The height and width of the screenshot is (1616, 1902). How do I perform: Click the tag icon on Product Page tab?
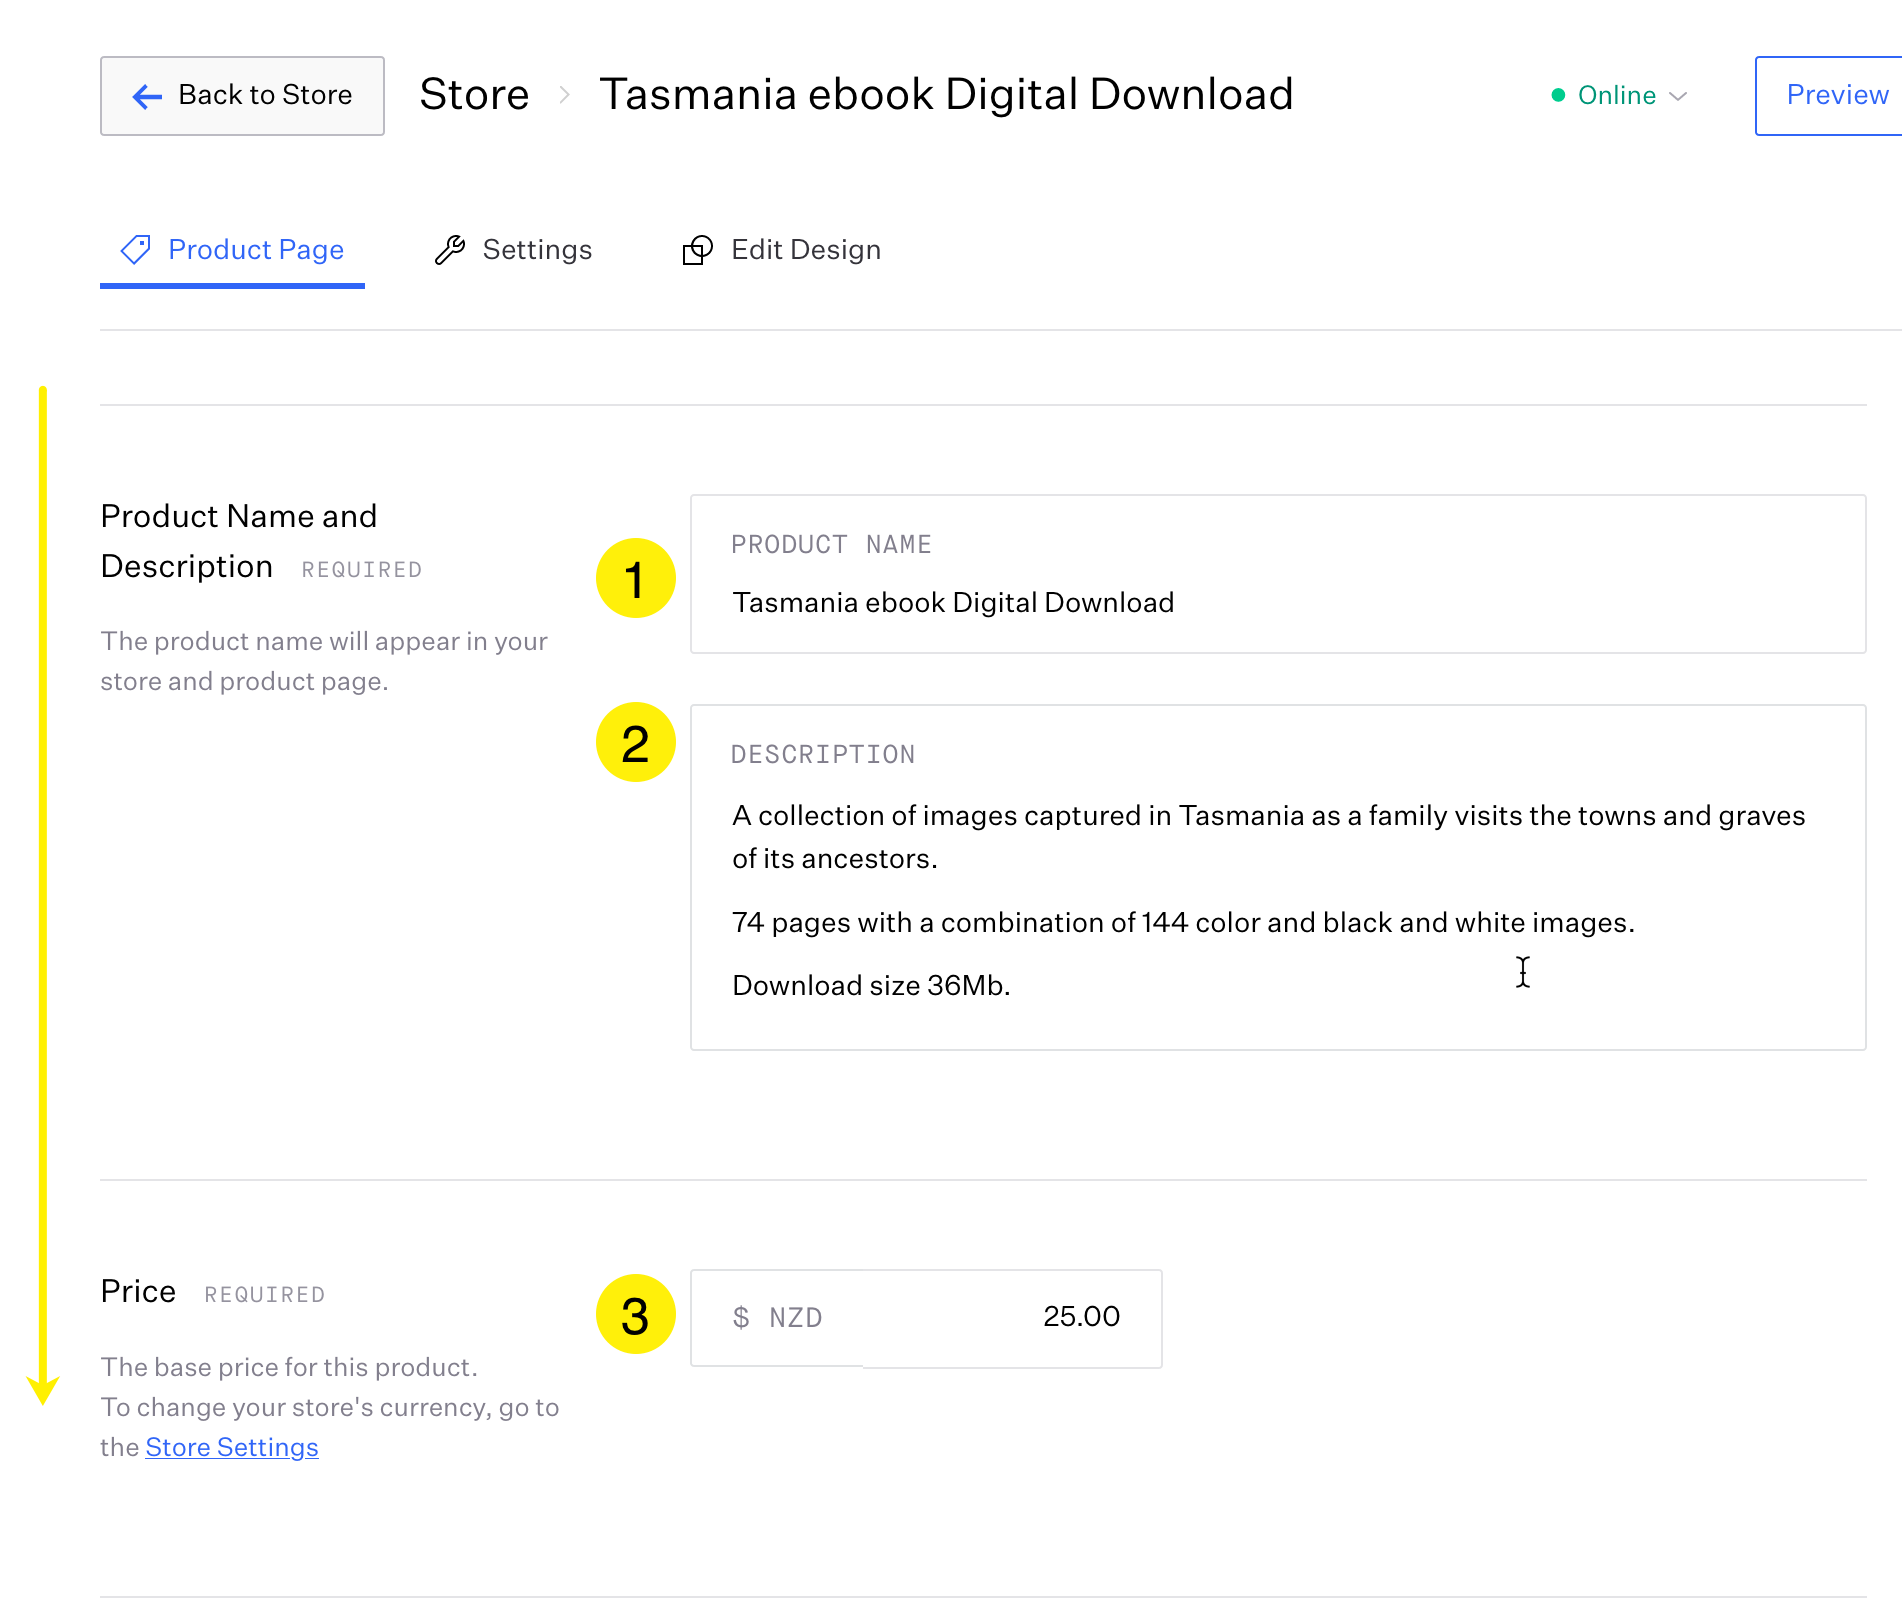(136, 250)
